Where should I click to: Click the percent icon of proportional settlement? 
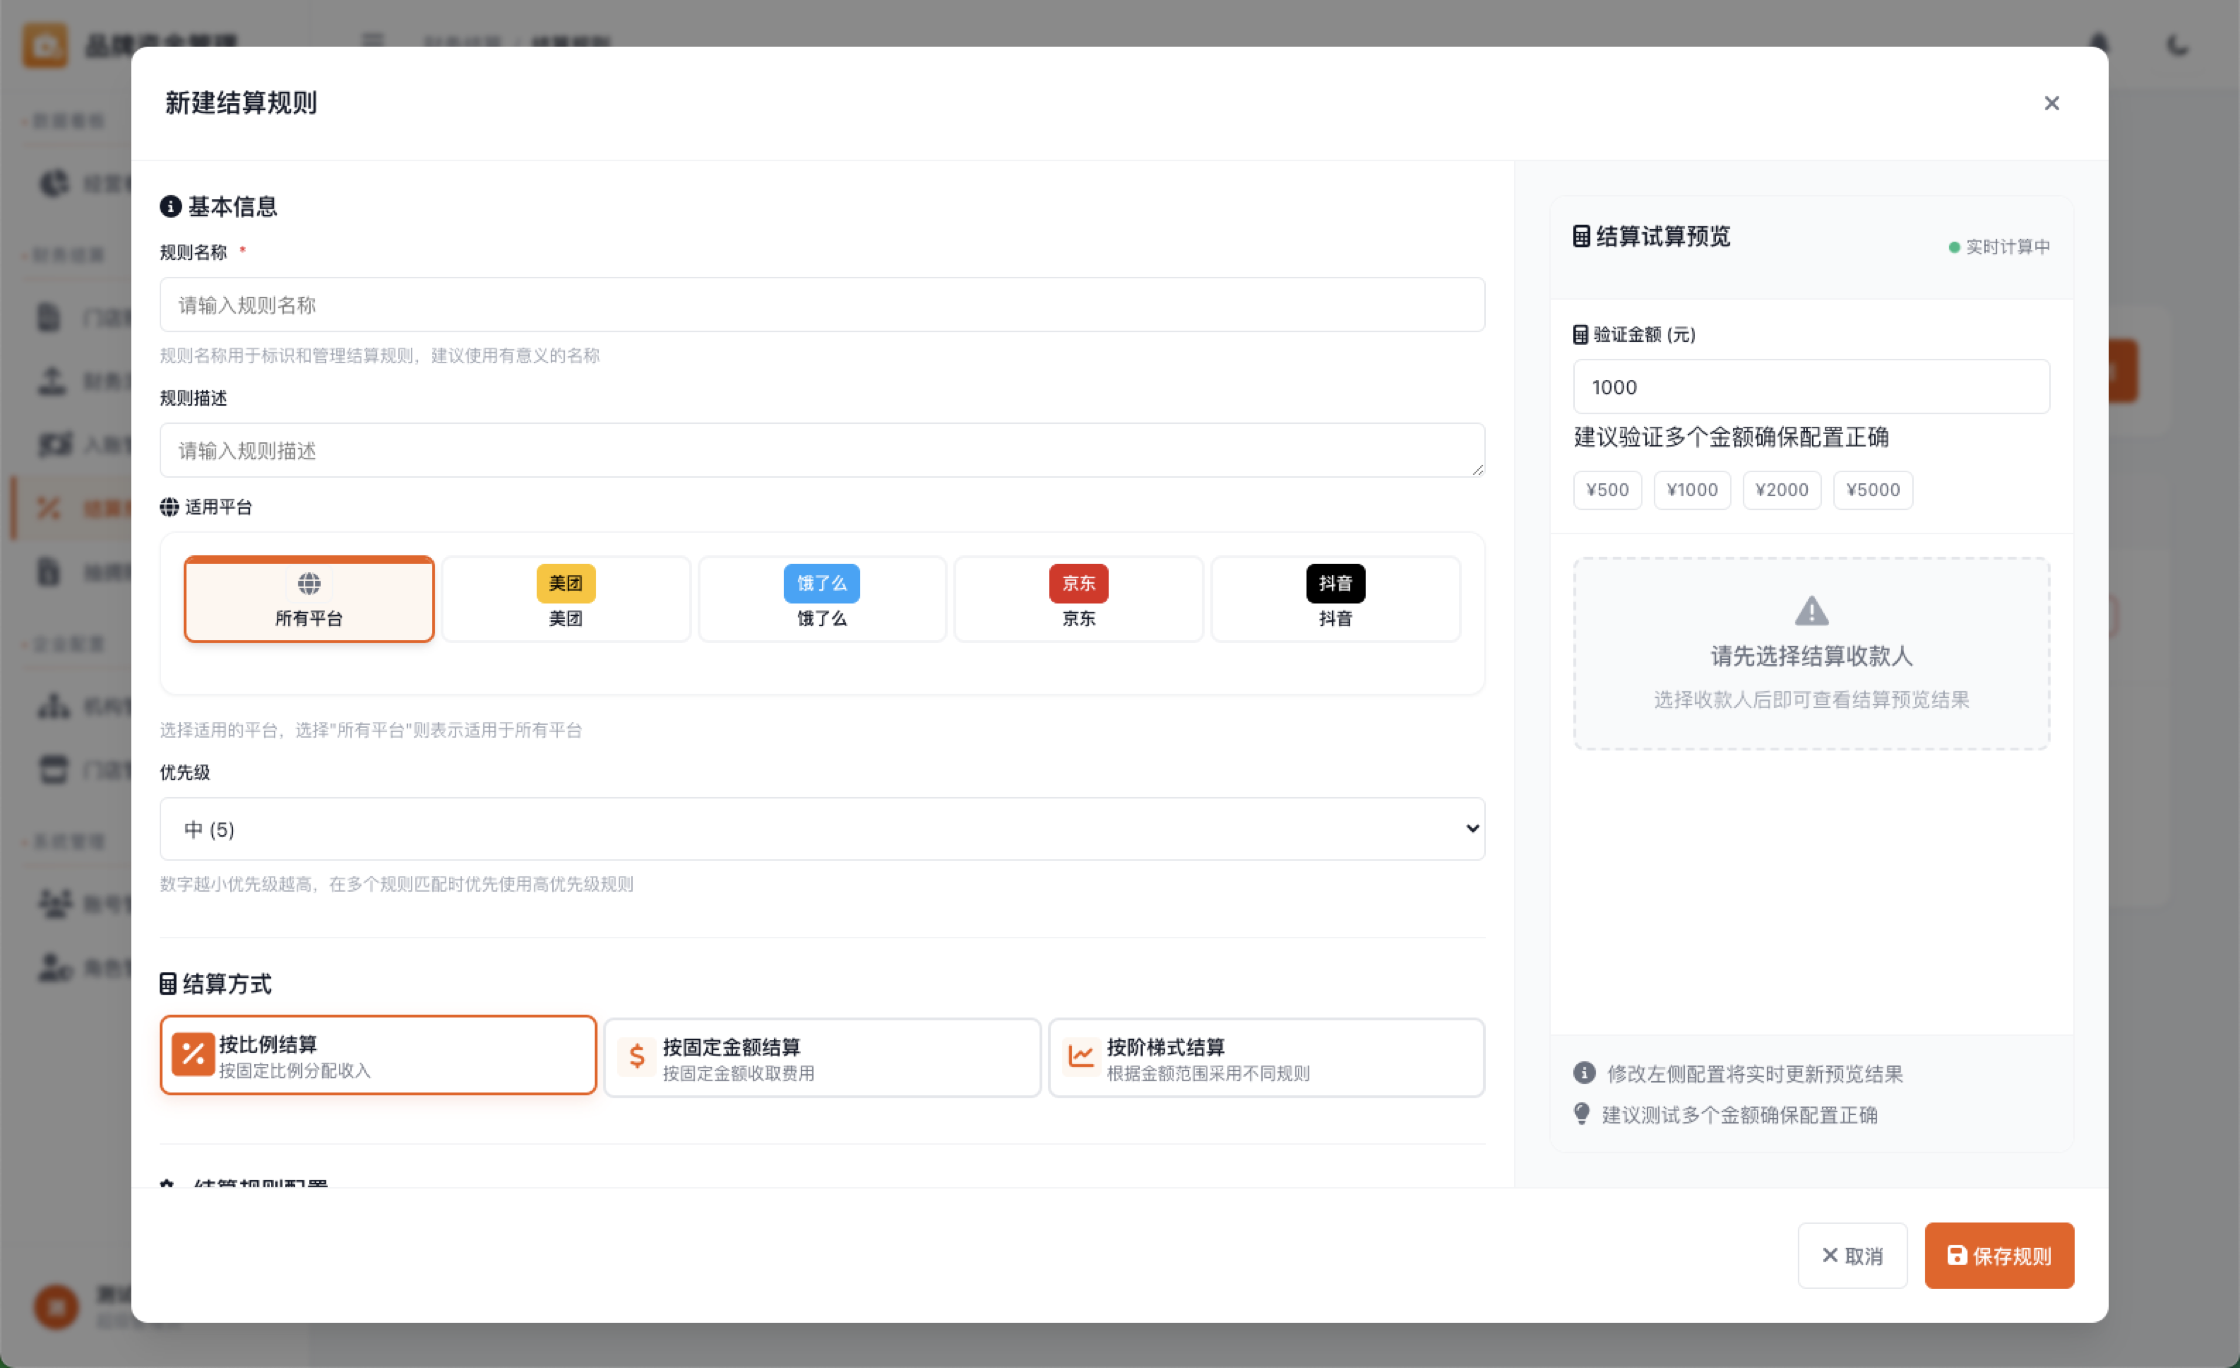[193, 1055]
